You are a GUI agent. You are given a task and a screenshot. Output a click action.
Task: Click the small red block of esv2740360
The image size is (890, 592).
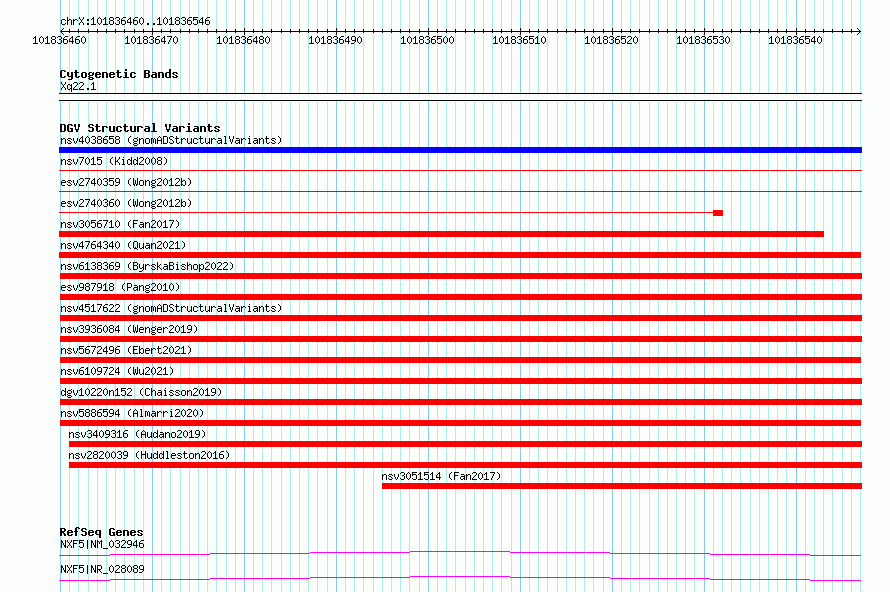(x=718, y=213)
